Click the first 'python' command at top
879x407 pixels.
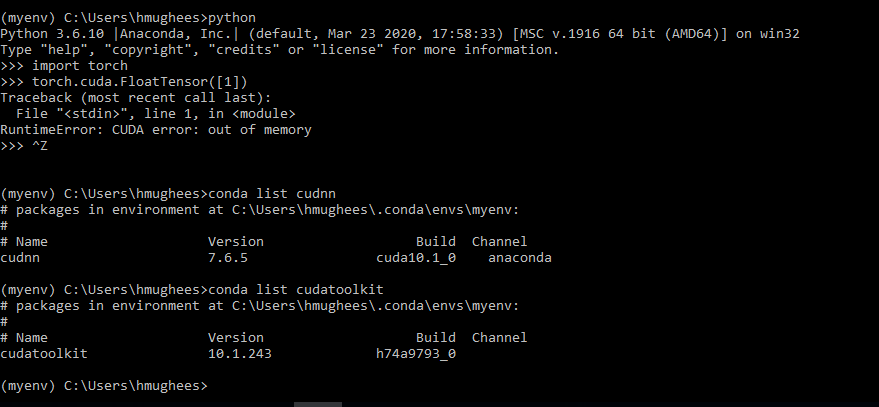click(232, 18)
